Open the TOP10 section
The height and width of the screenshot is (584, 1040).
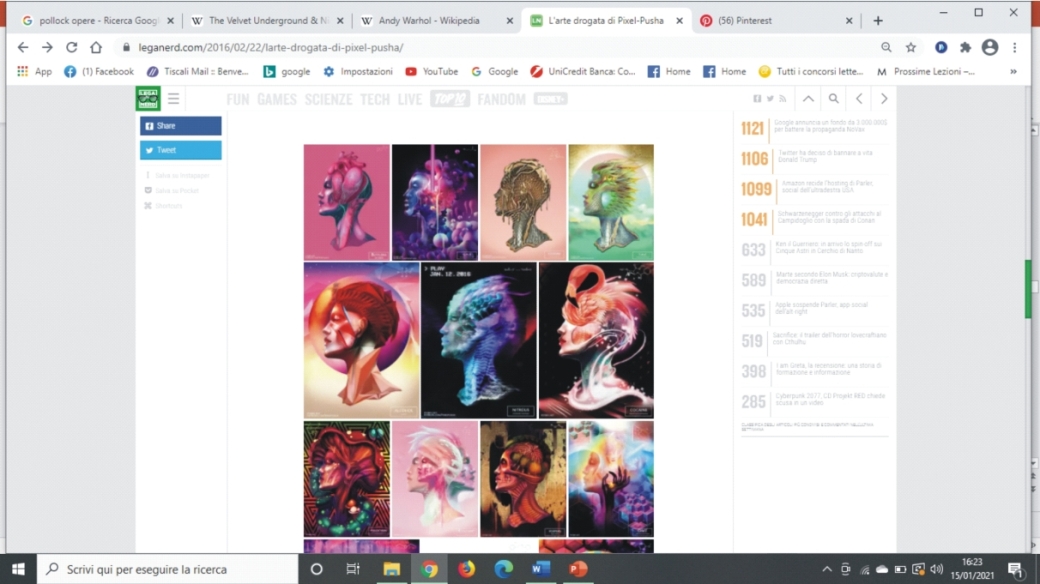tap(450, 99)
